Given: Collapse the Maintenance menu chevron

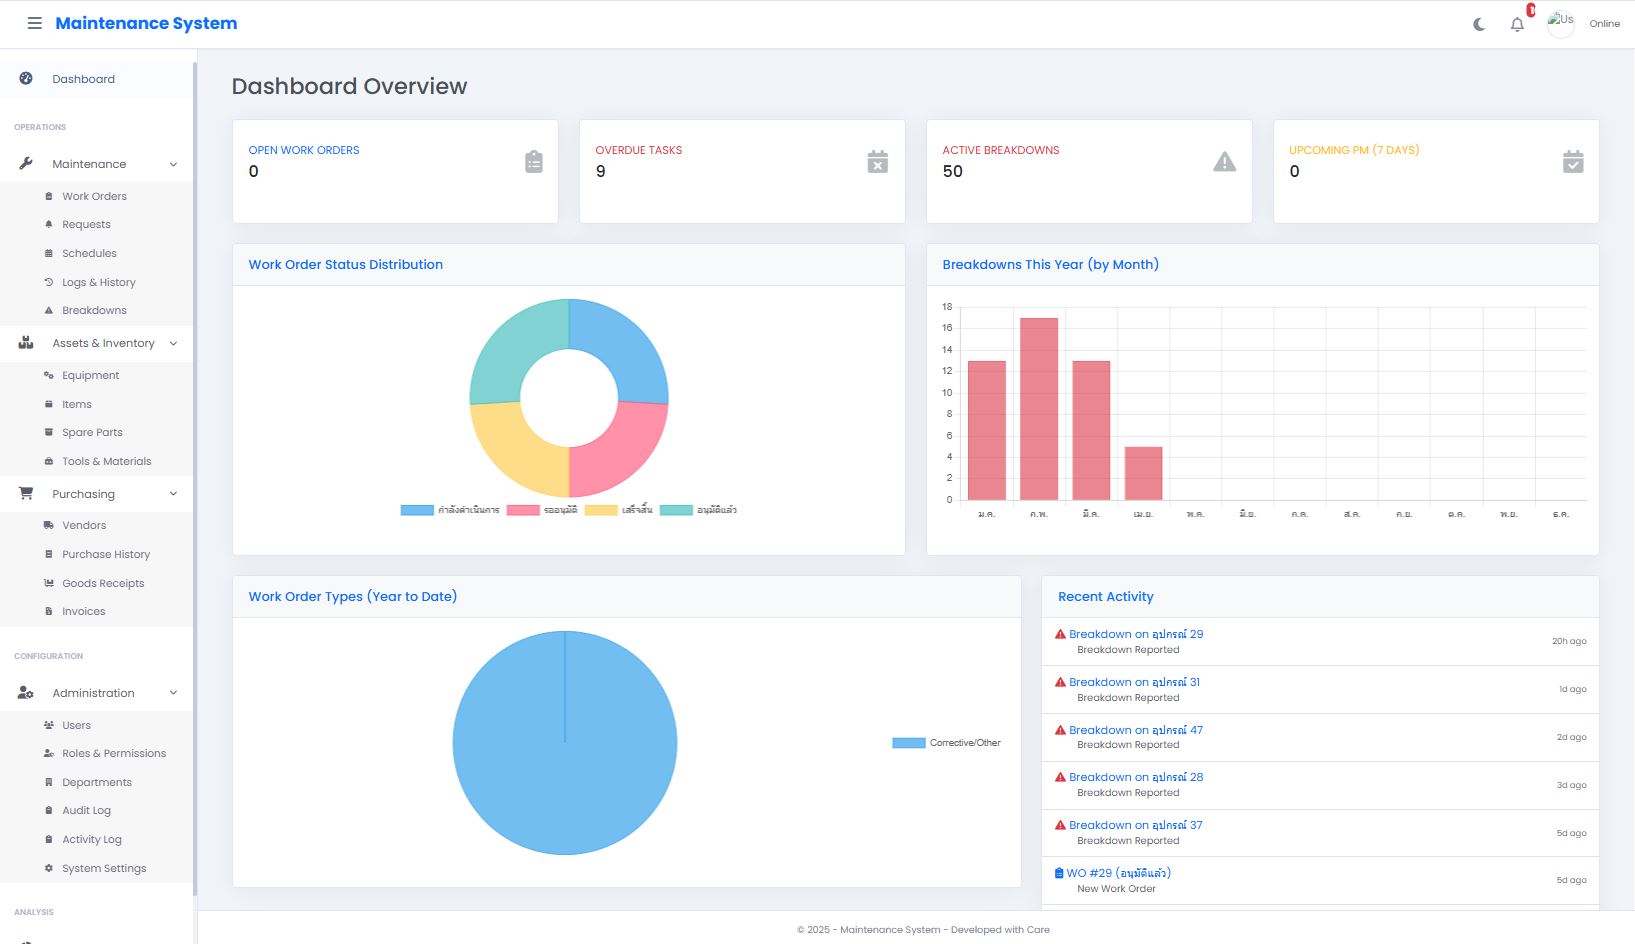Looking at the screenshot, I should tap(173, 164).
